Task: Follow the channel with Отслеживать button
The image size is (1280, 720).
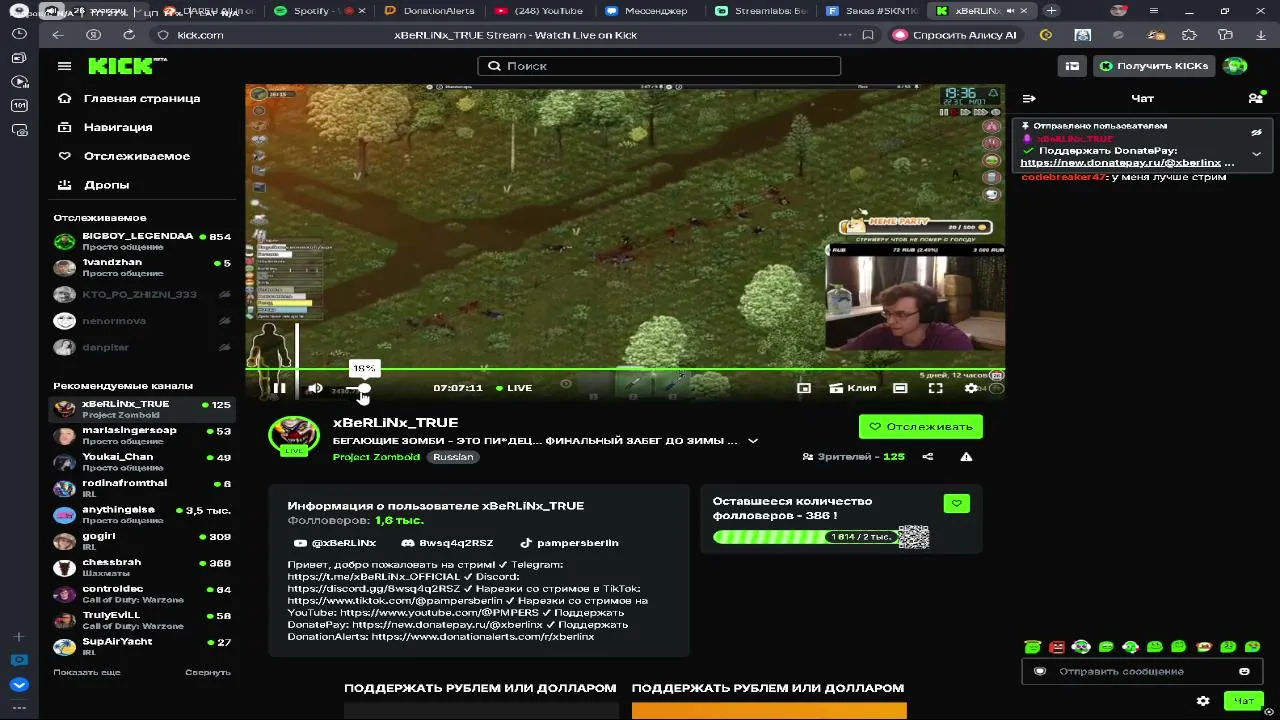Action: click(x=921, y=427)
